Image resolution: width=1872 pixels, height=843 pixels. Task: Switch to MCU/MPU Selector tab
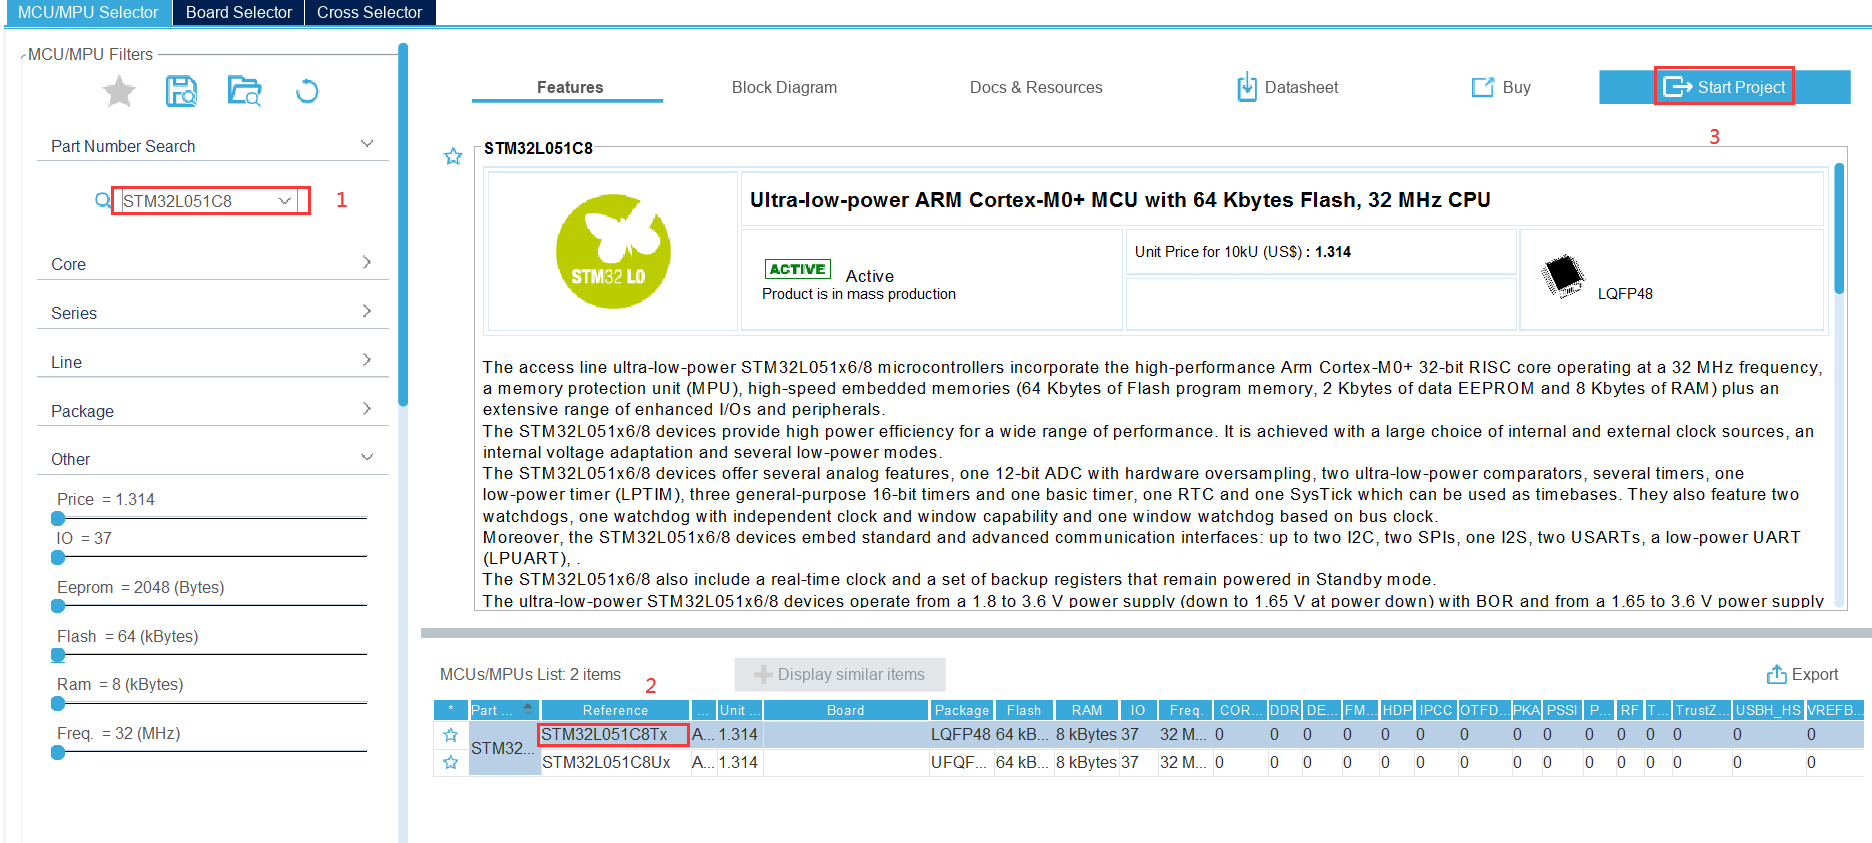(88, 12)
